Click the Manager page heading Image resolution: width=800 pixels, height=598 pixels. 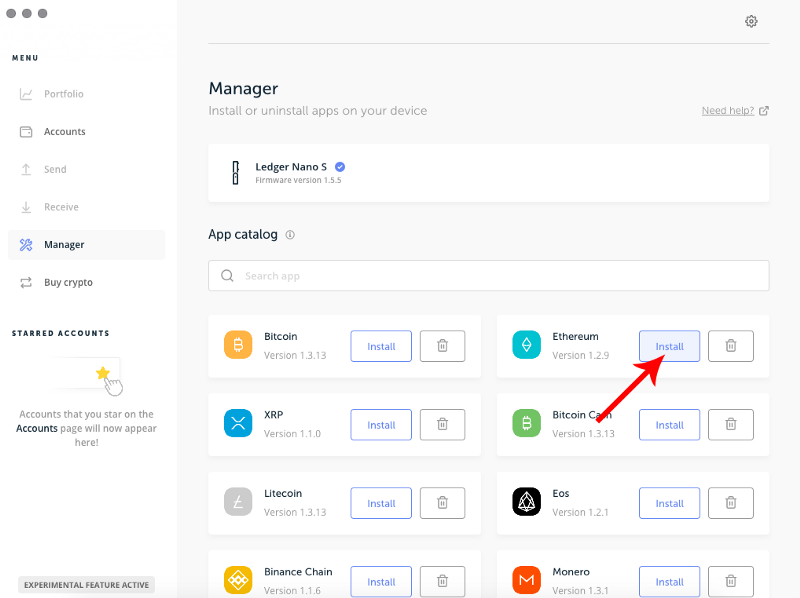(x=243, y=89)
